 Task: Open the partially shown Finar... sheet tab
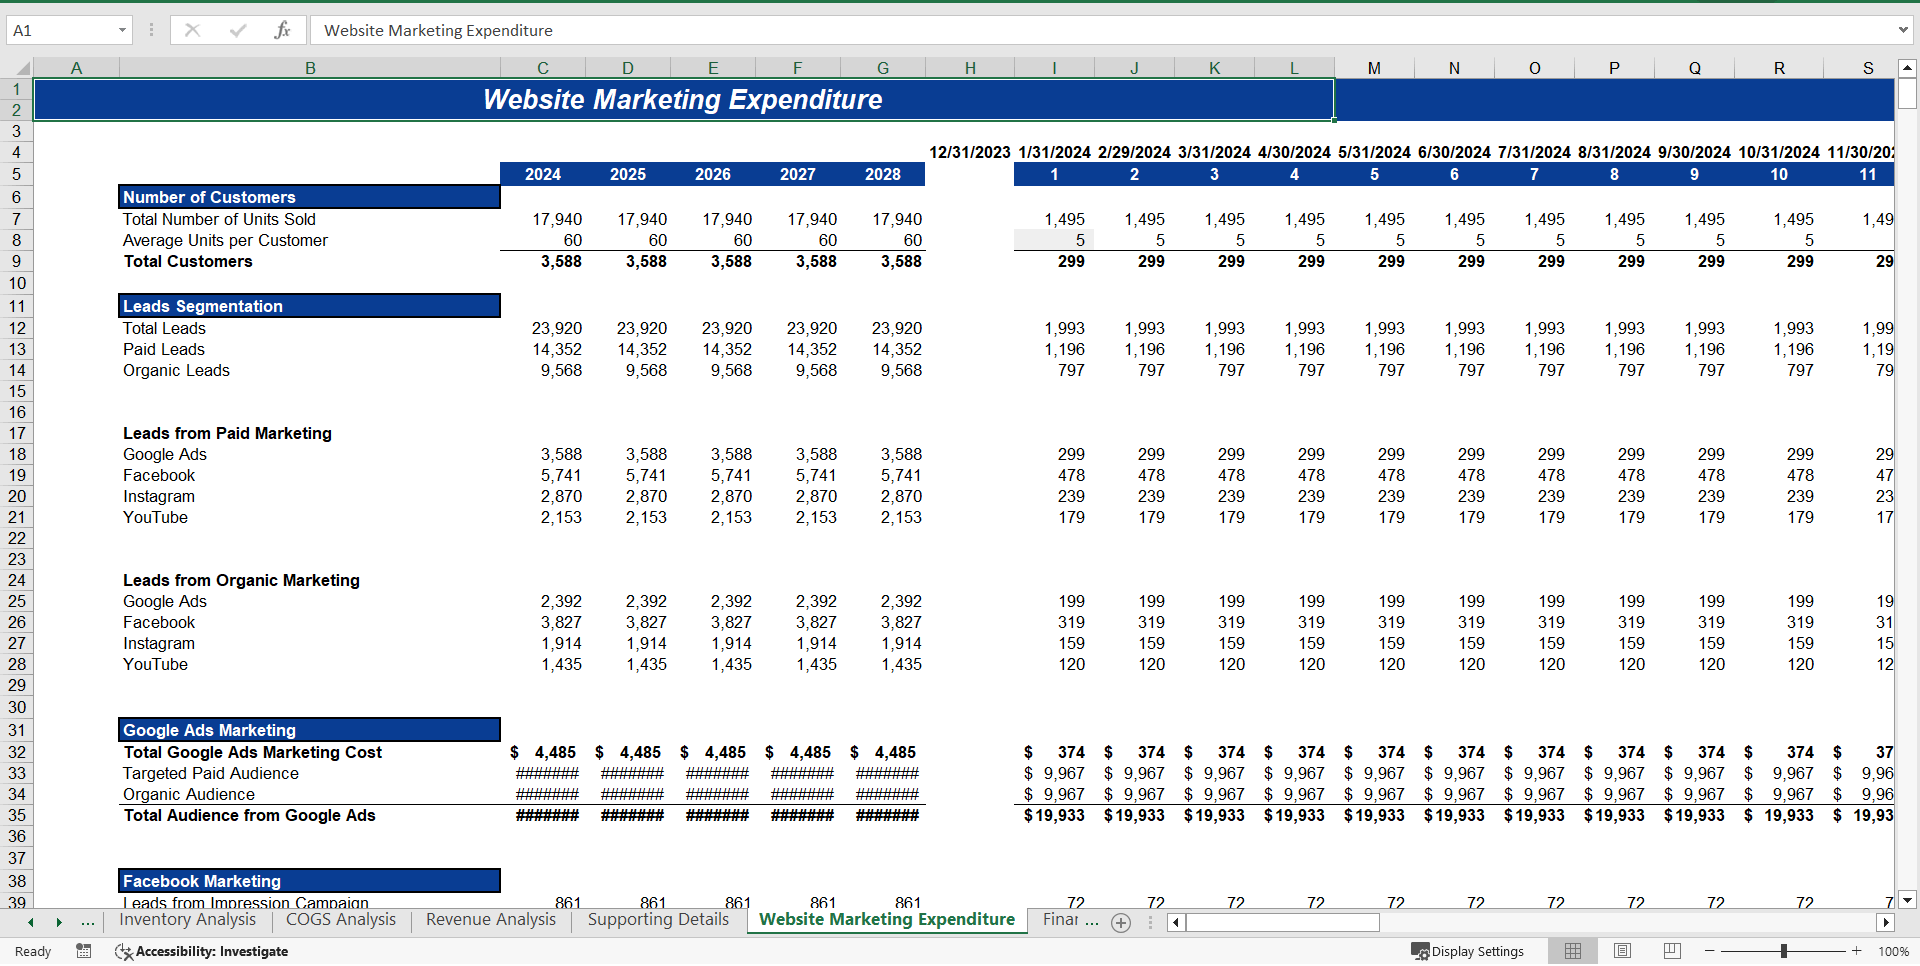tap(1069, 920)
